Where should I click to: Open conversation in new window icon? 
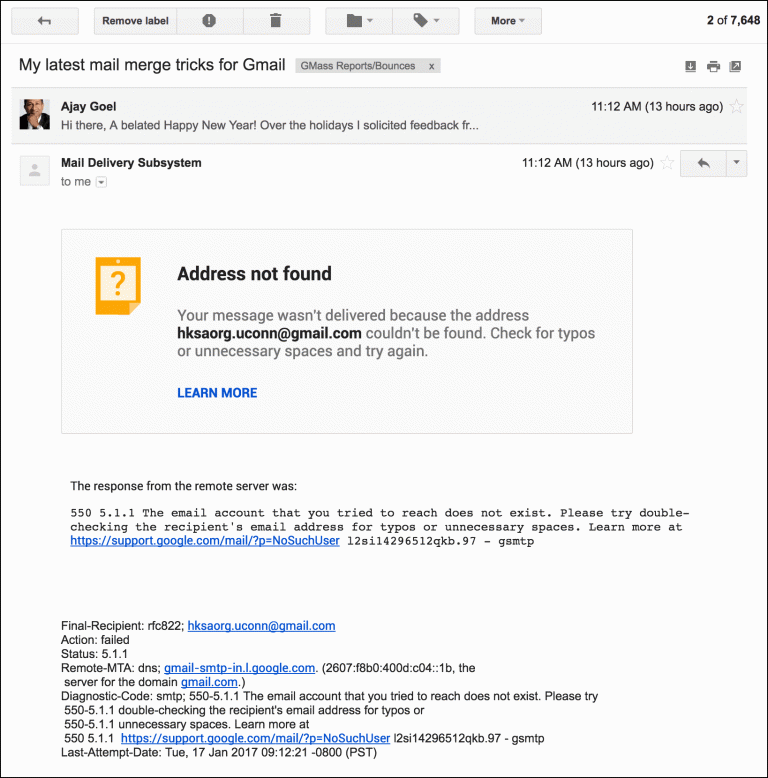click(735, 66)
